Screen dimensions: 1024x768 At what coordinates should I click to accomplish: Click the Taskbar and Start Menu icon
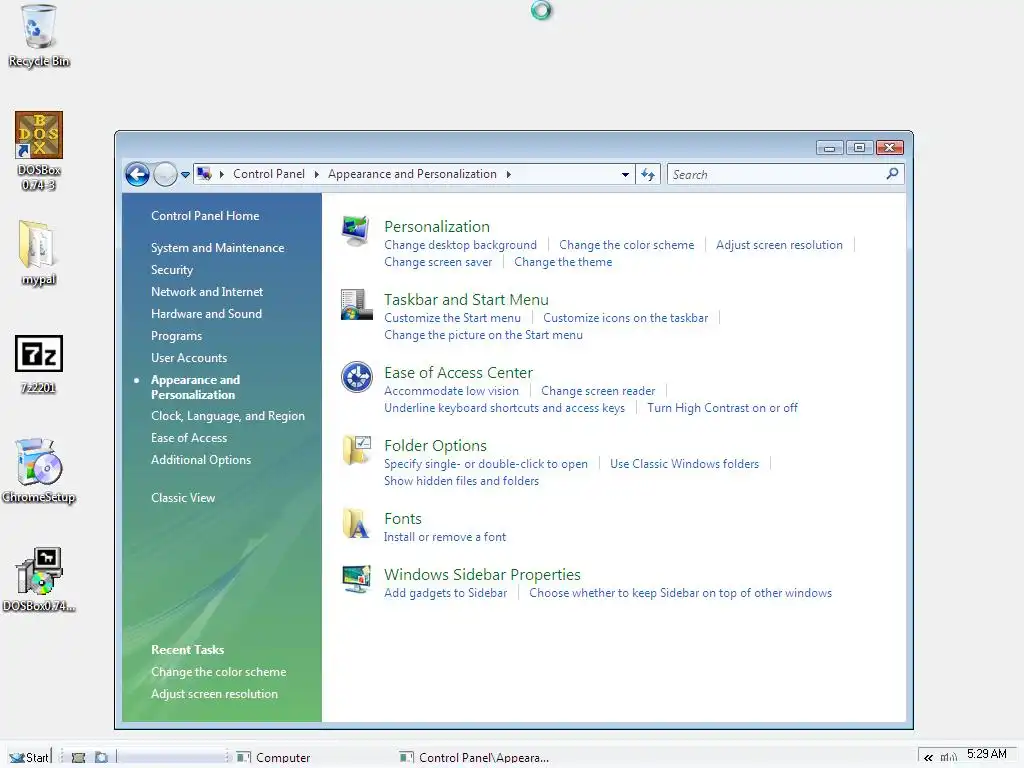(356, 304)
